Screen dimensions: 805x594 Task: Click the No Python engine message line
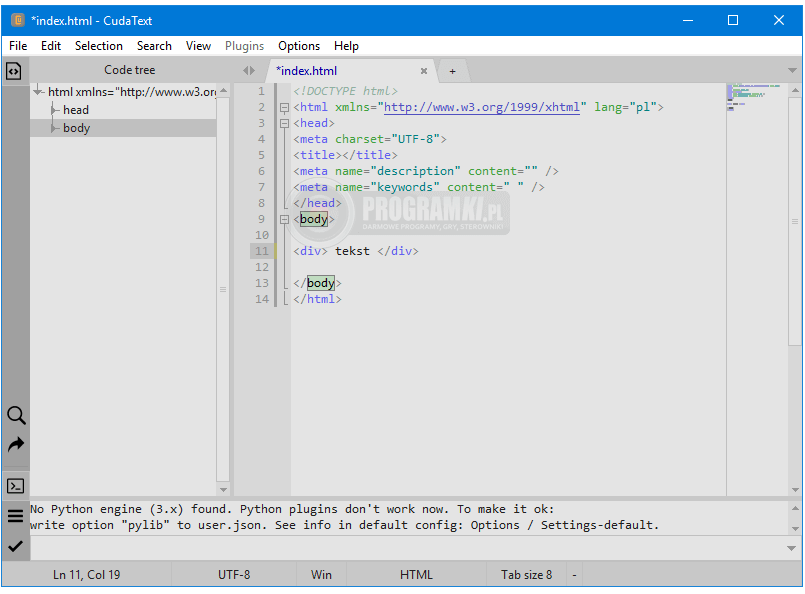[x=292, y=509]
